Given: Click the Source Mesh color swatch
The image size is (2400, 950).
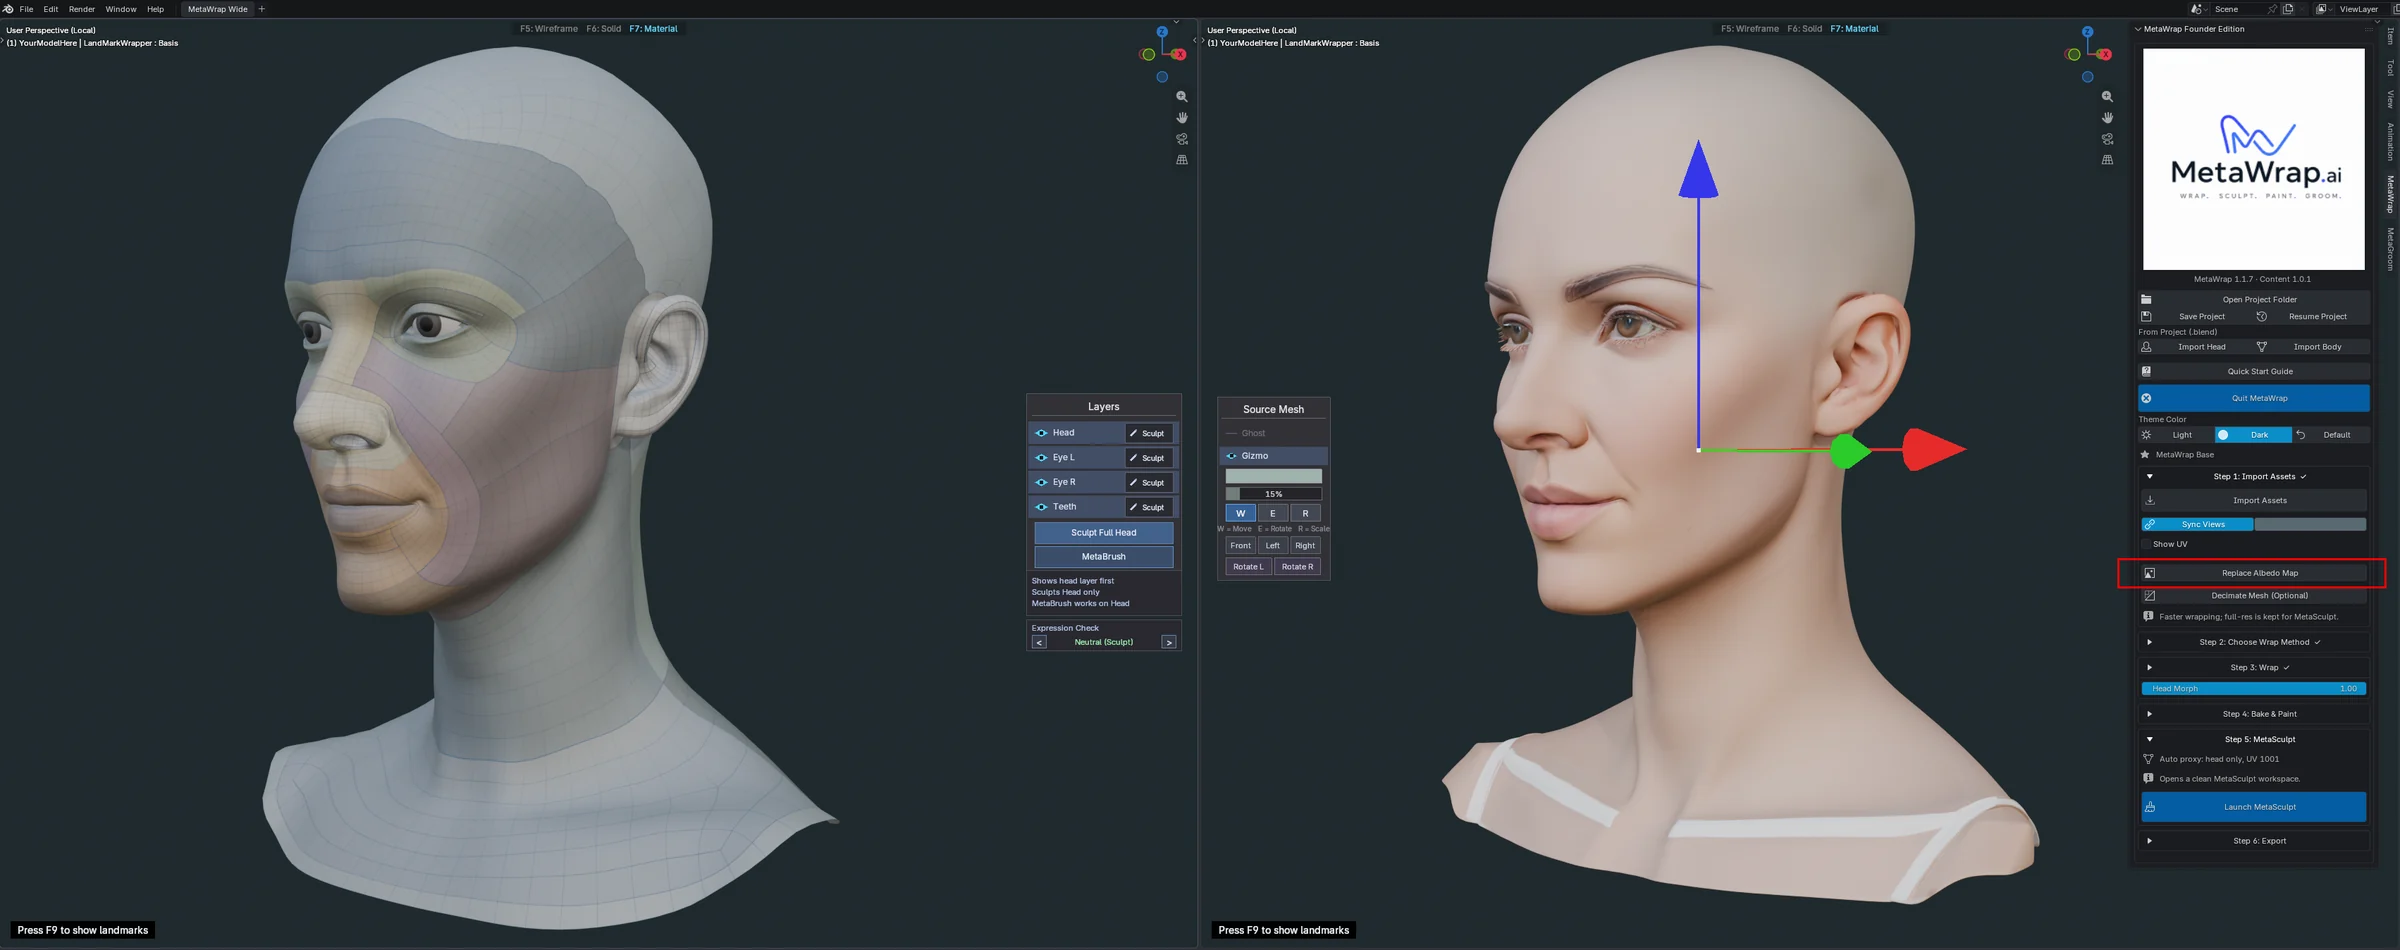Looking at the screenshot, I should pyautogui.click(x=1274, y=476).
